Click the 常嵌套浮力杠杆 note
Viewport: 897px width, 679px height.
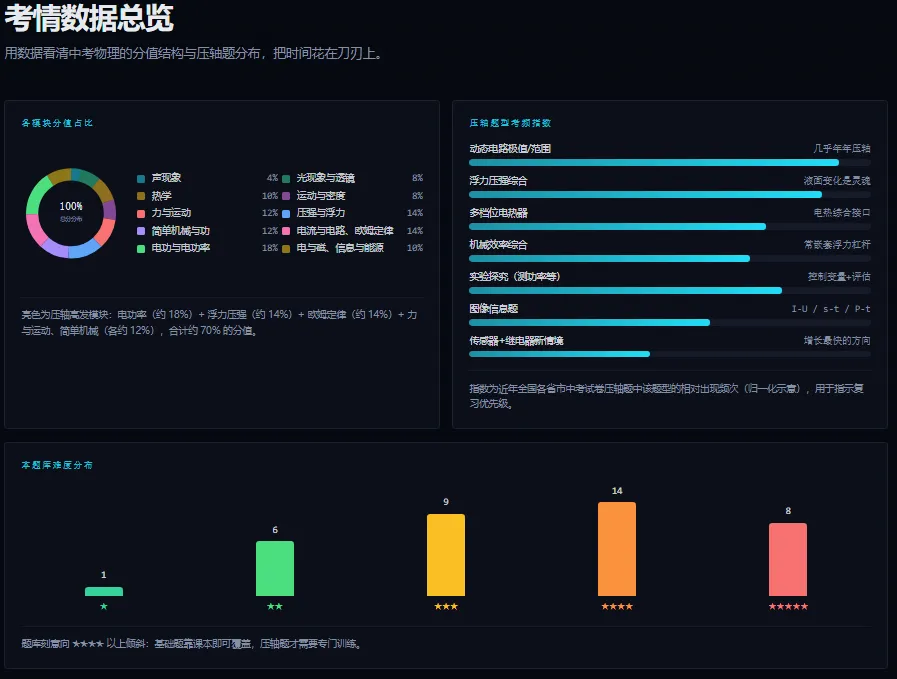[837, 244]
